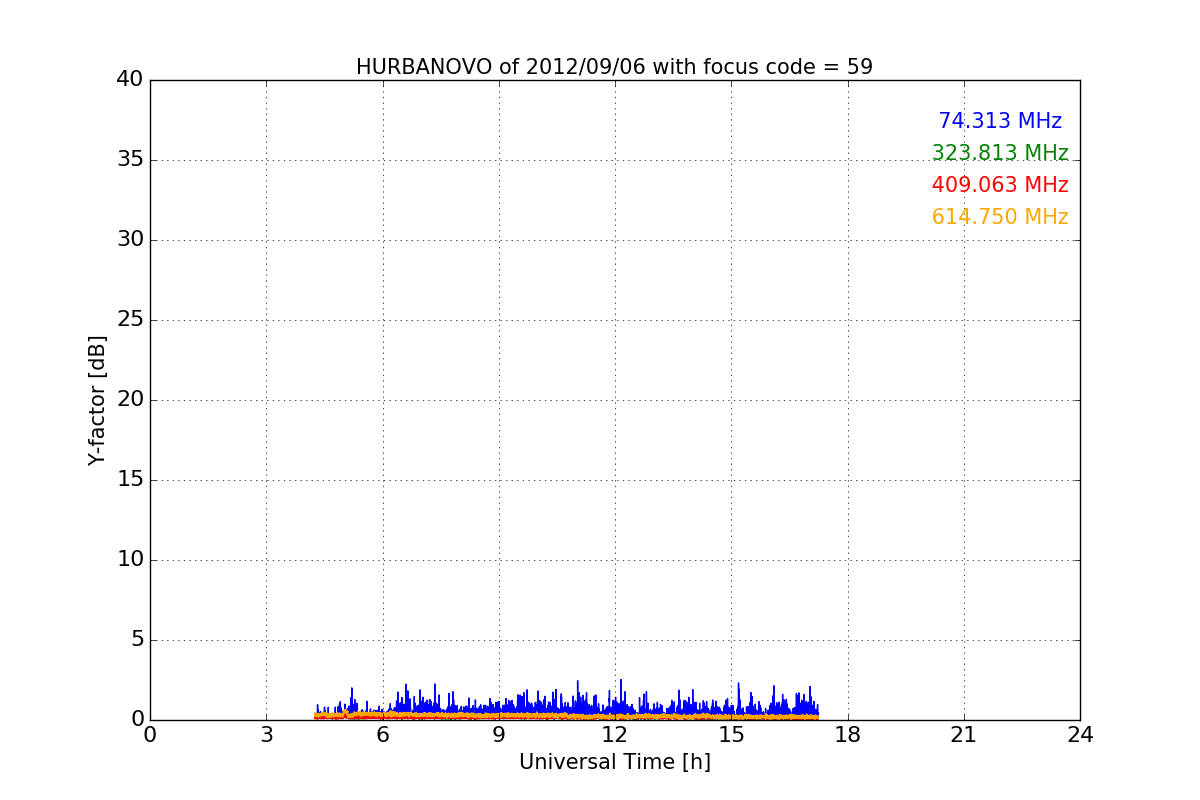Click y-axis tick label 30

click(130, 240)
